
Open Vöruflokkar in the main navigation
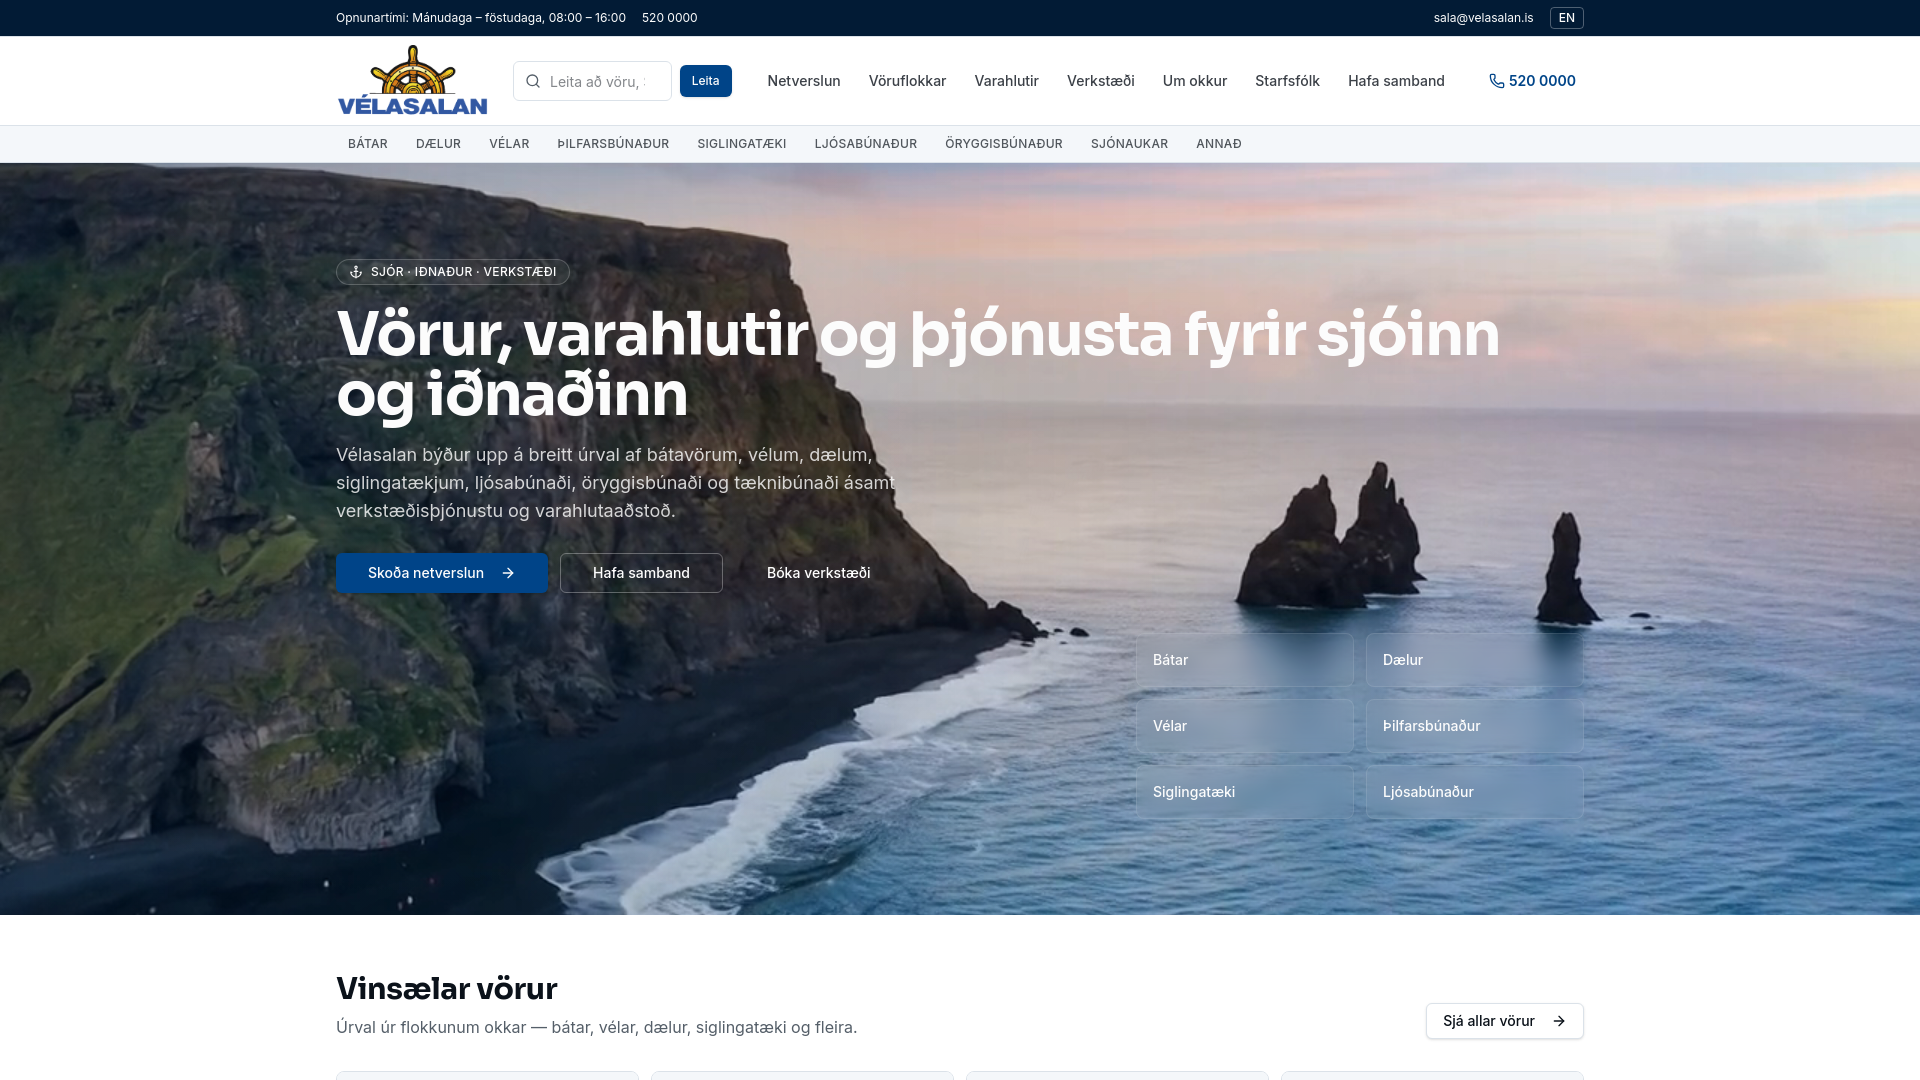[x=907, y=81]
